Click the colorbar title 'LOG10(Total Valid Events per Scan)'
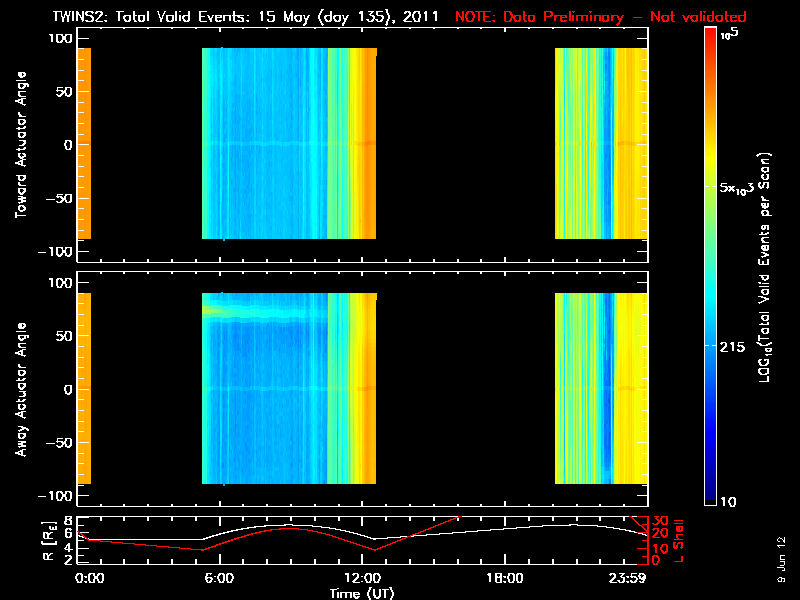Screen dimensions: 800x600 pos(764,267)
